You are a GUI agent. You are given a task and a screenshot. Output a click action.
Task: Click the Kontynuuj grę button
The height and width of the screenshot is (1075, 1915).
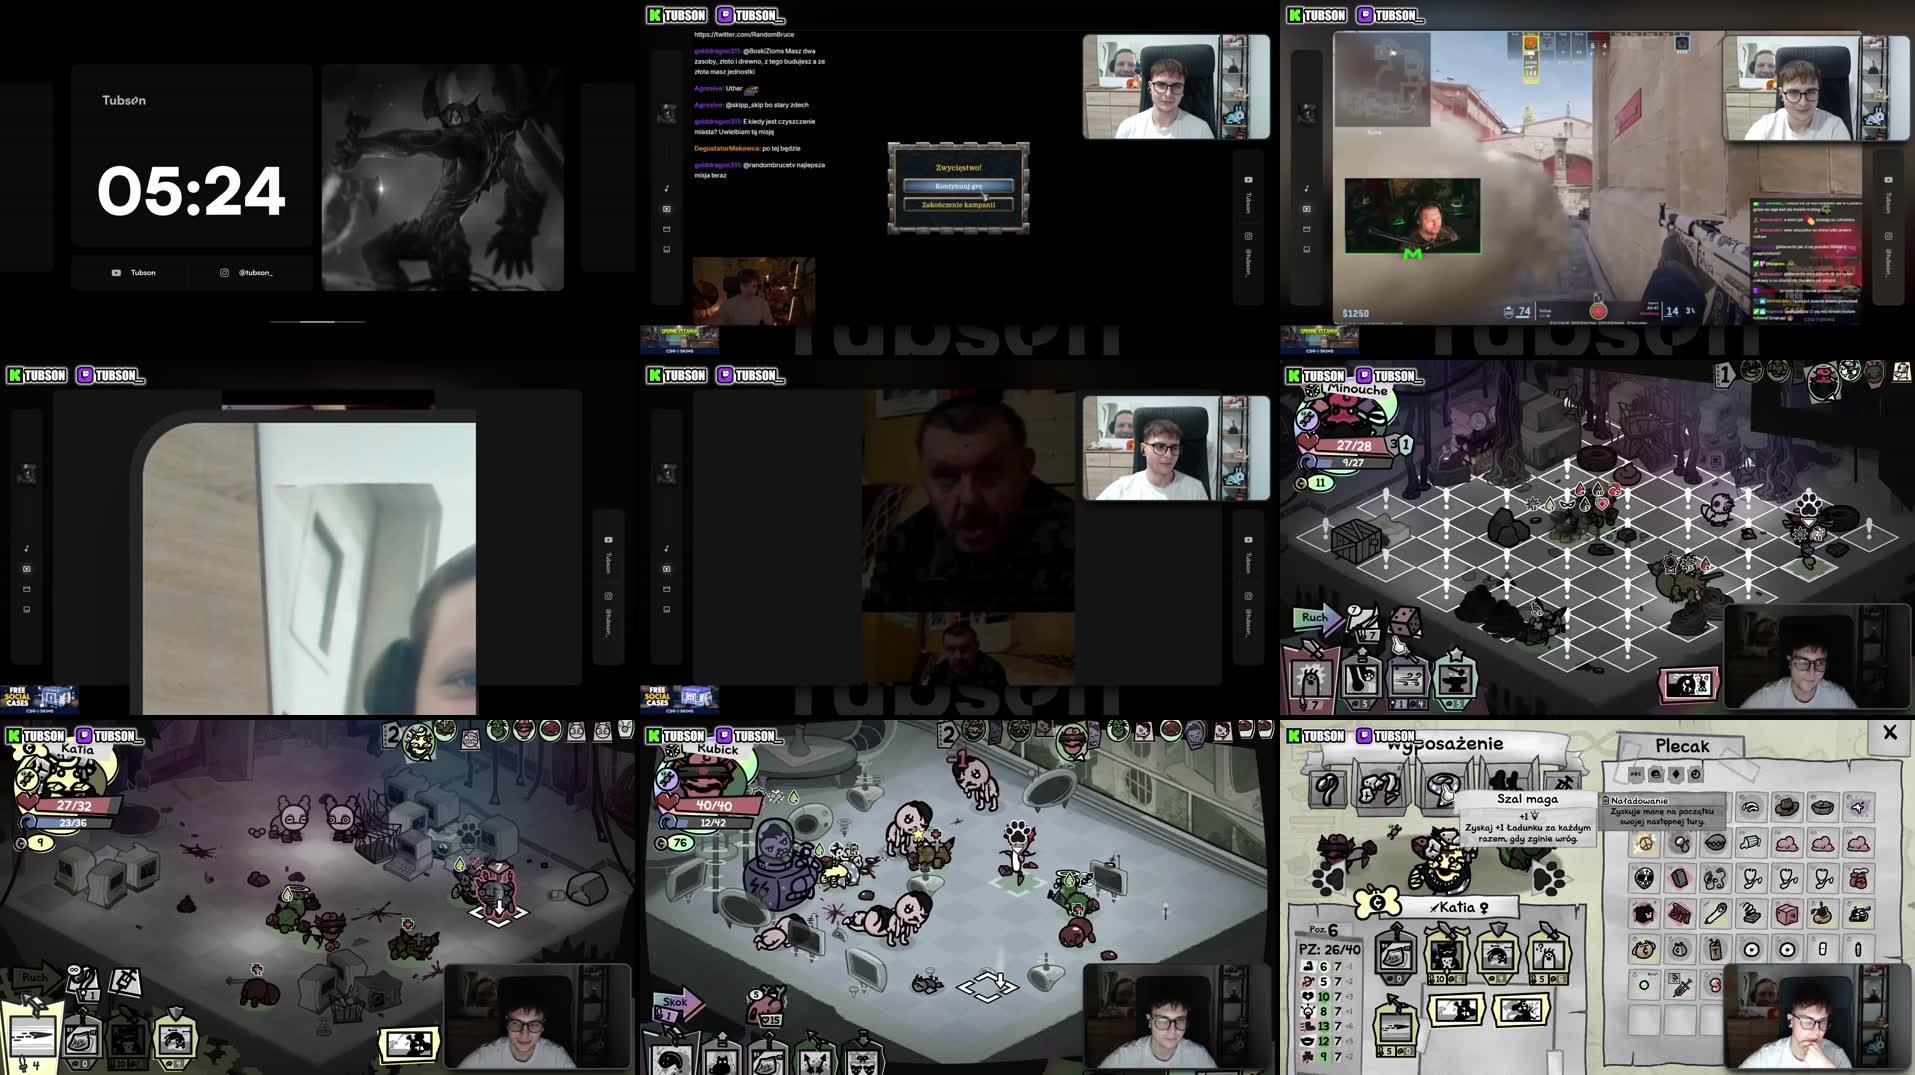pos(958,185)
